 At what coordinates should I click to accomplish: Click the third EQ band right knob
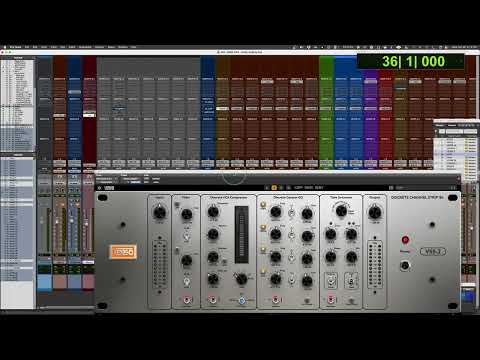coord(307,258)
